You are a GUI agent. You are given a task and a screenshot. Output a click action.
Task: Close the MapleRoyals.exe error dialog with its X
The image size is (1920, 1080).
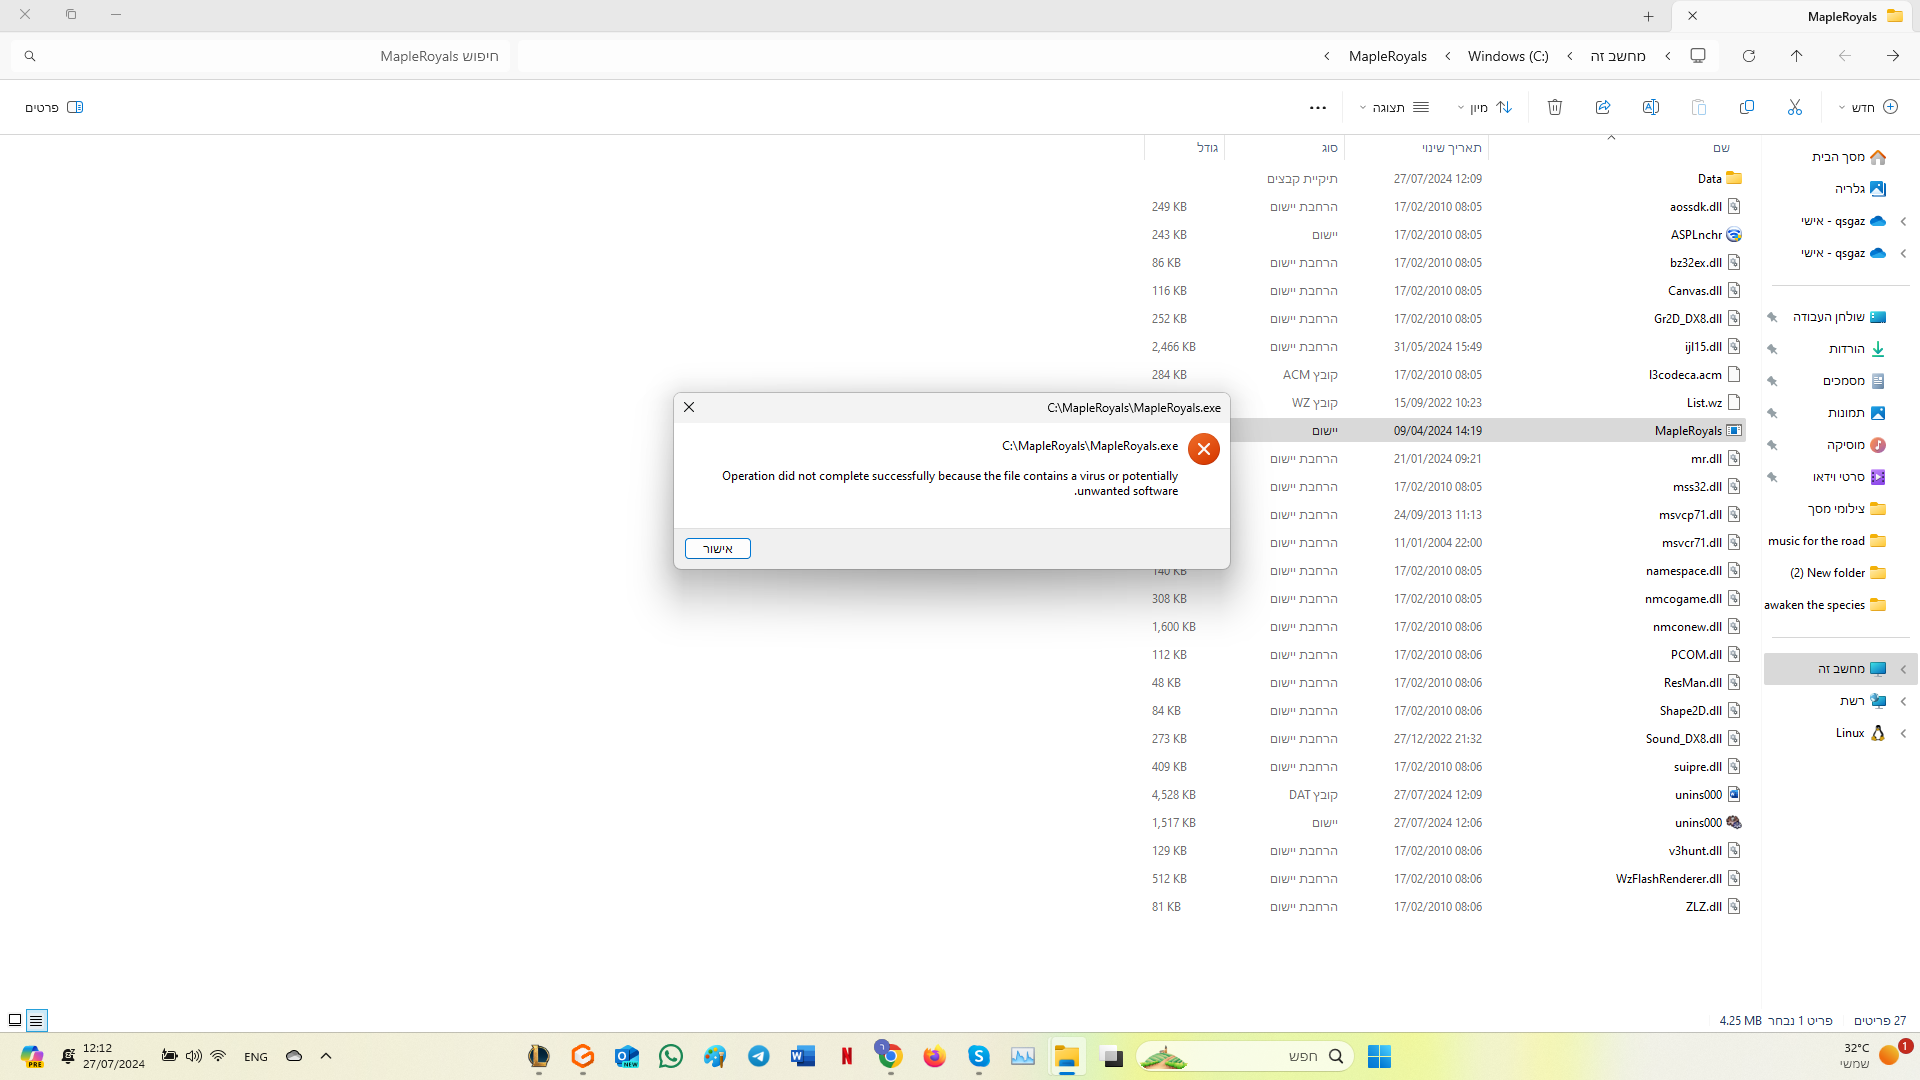click(x=689, y=407)
